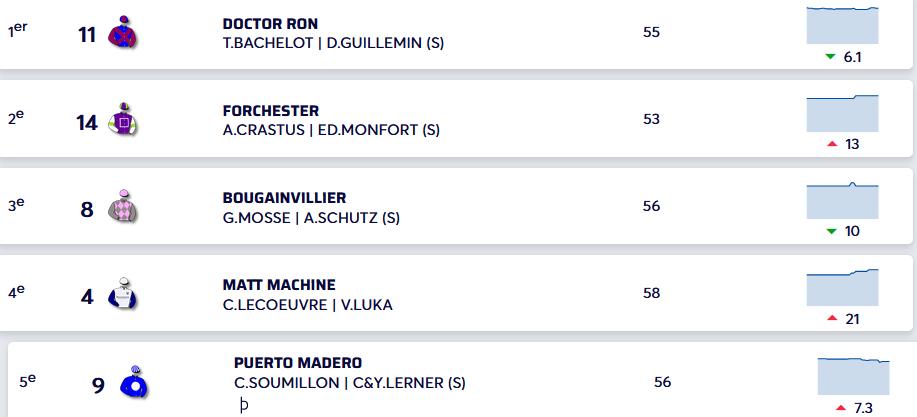Click red up arrow beside odds 13
The width and height of the screenshot is (917, 417).
point(831,144)
